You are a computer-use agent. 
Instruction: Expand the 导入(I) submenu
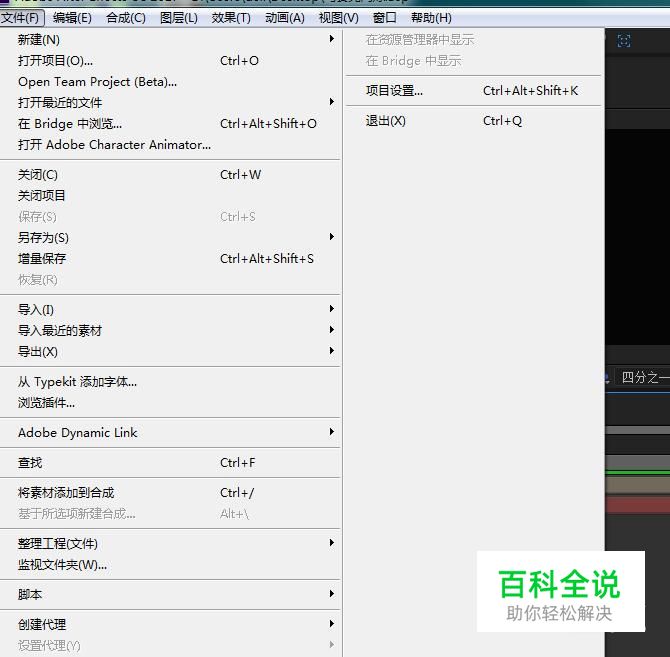pos(170,309)
